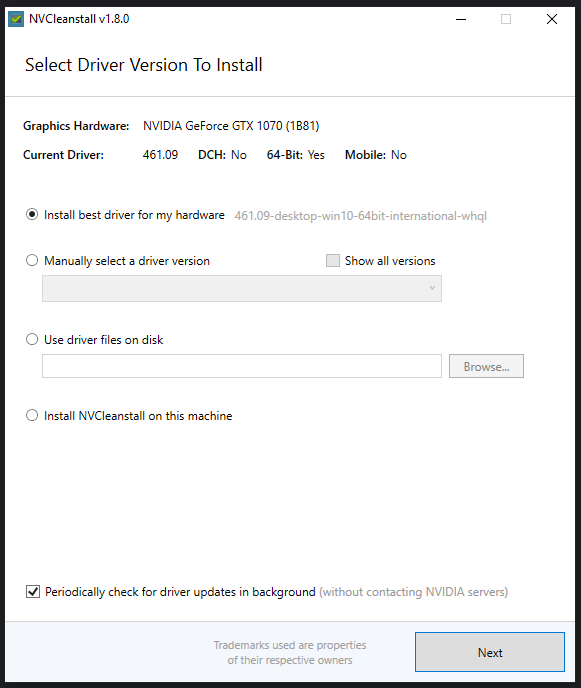Enable the 'Show all versions' checkbox
This screenshot has height=688, width=581.
[333, 260]
